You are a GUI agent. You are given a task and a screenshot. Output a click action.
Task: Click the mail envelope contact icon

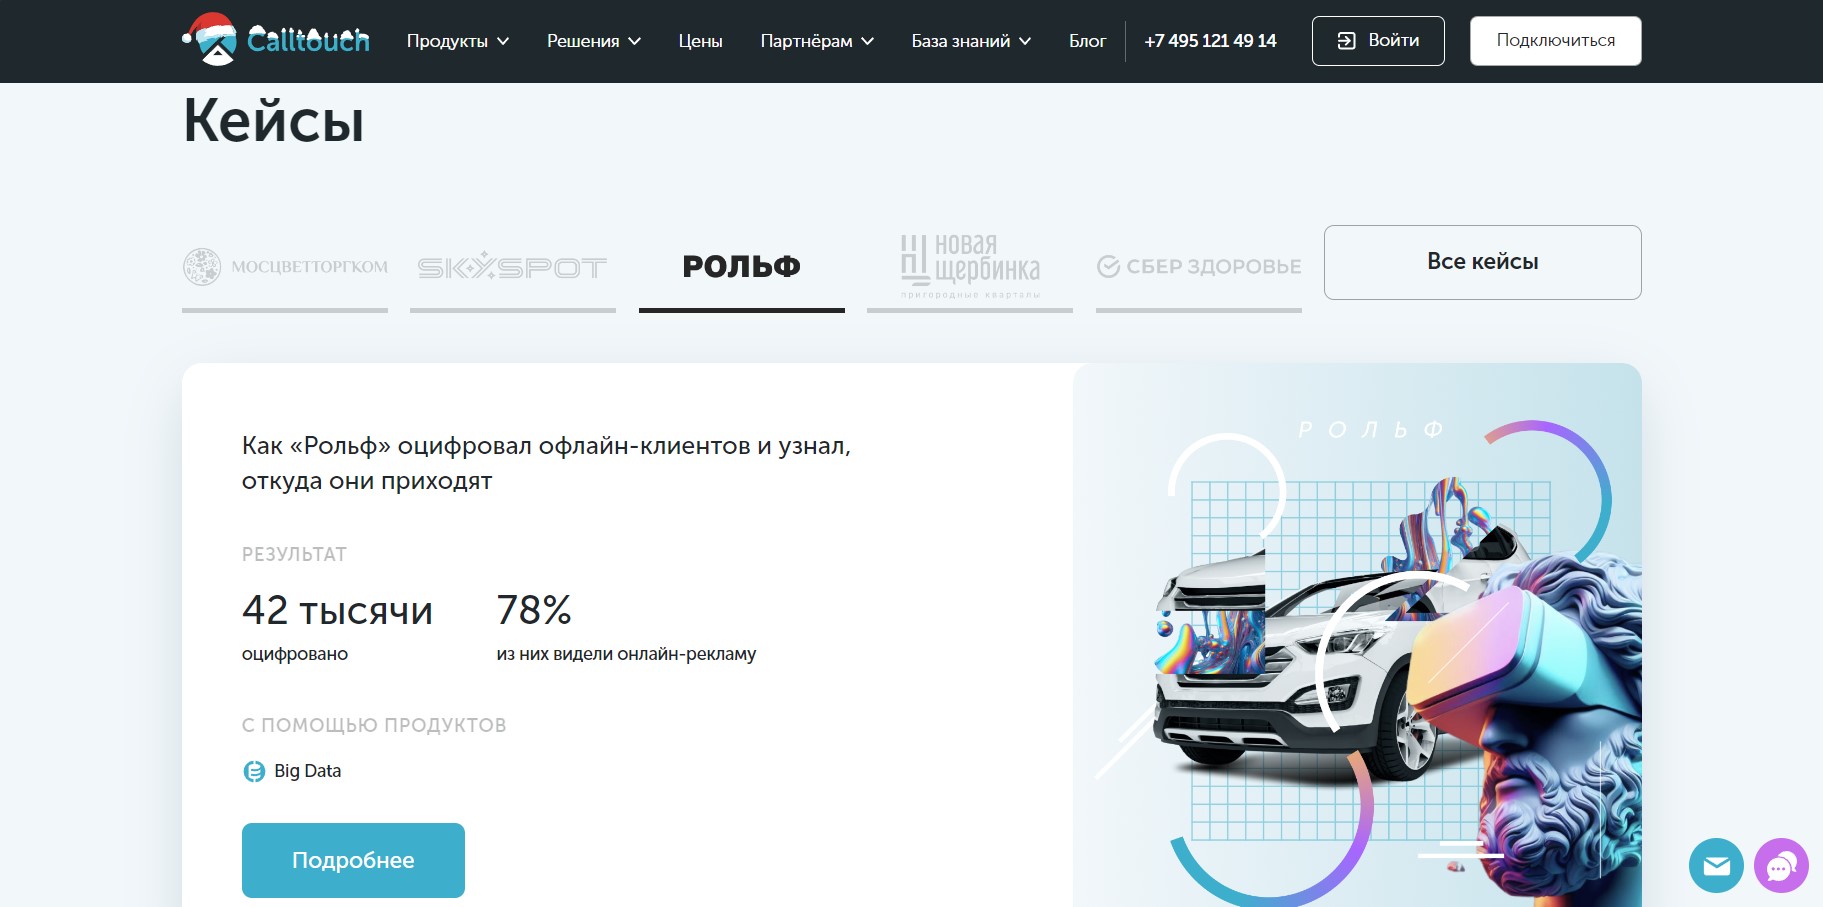(1716, 865)
